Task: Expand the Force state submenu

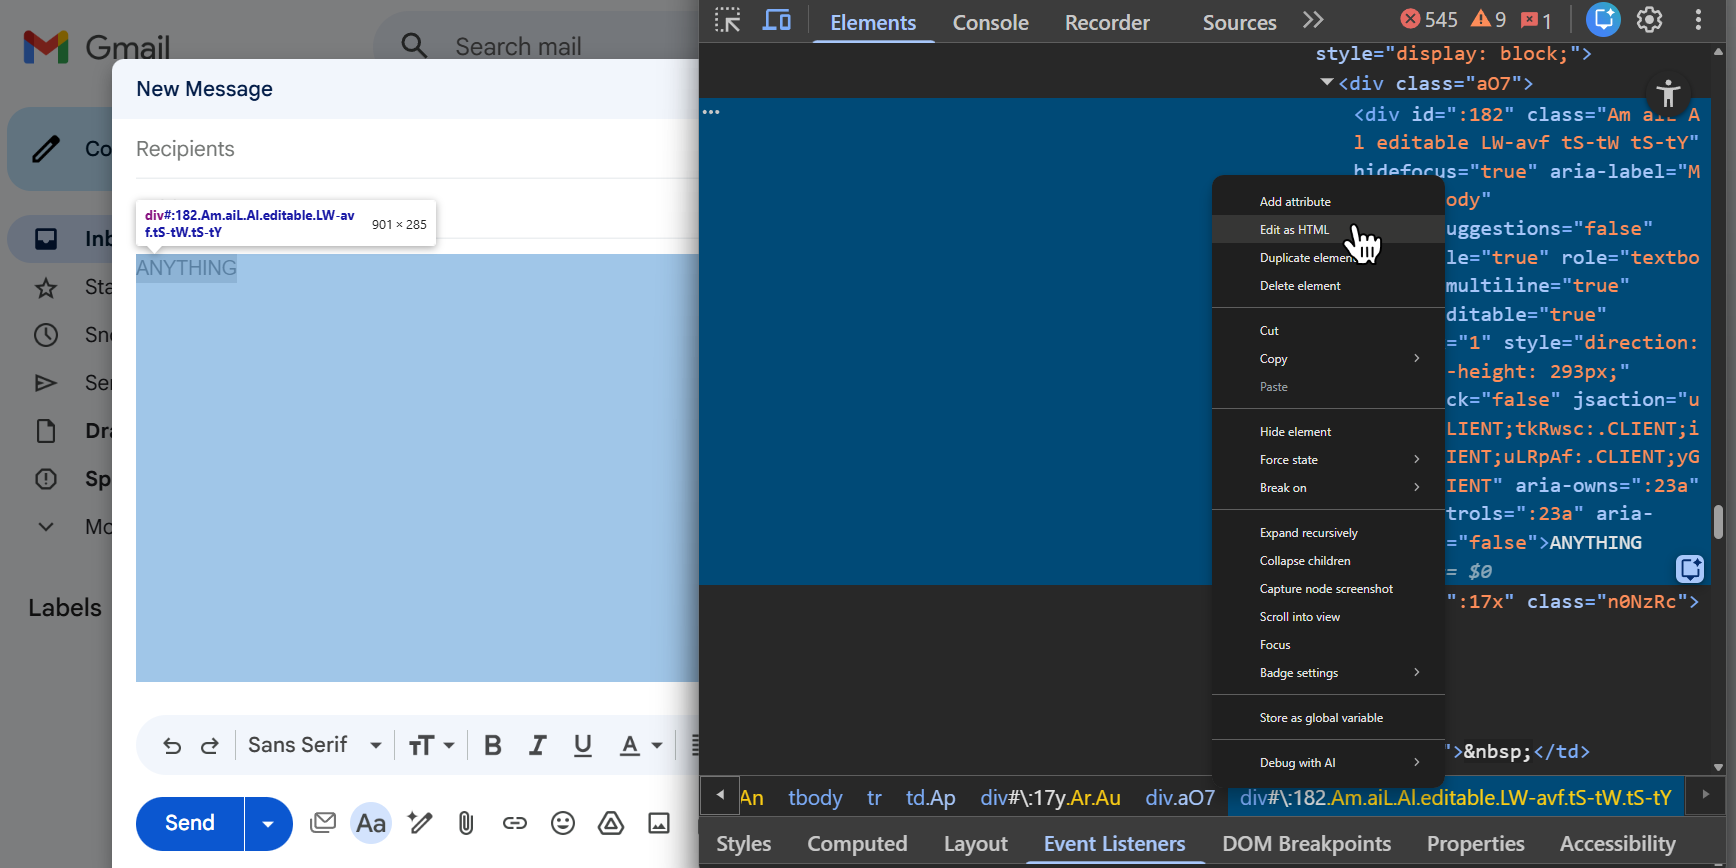Action: pyautogui.click(x=1328, y=460)
